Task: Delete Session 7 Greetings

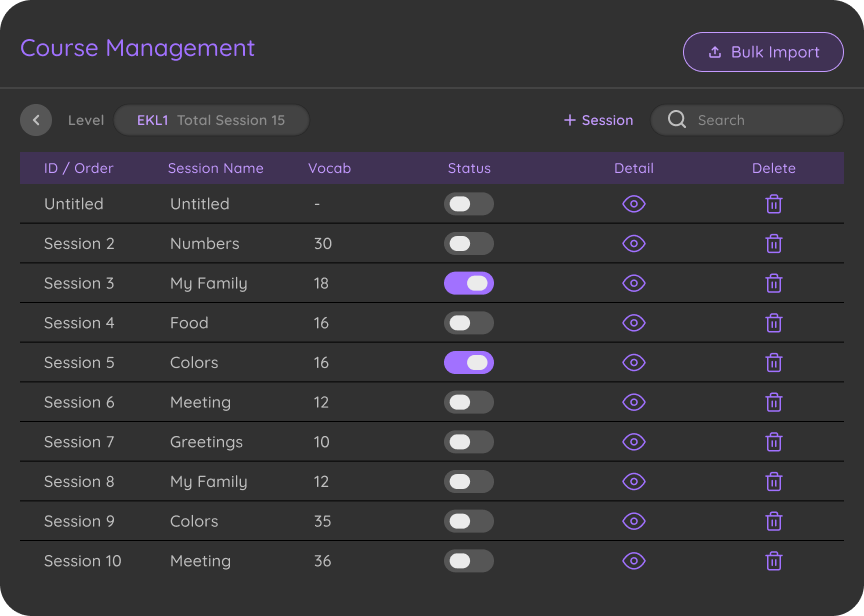Action: 774,442
